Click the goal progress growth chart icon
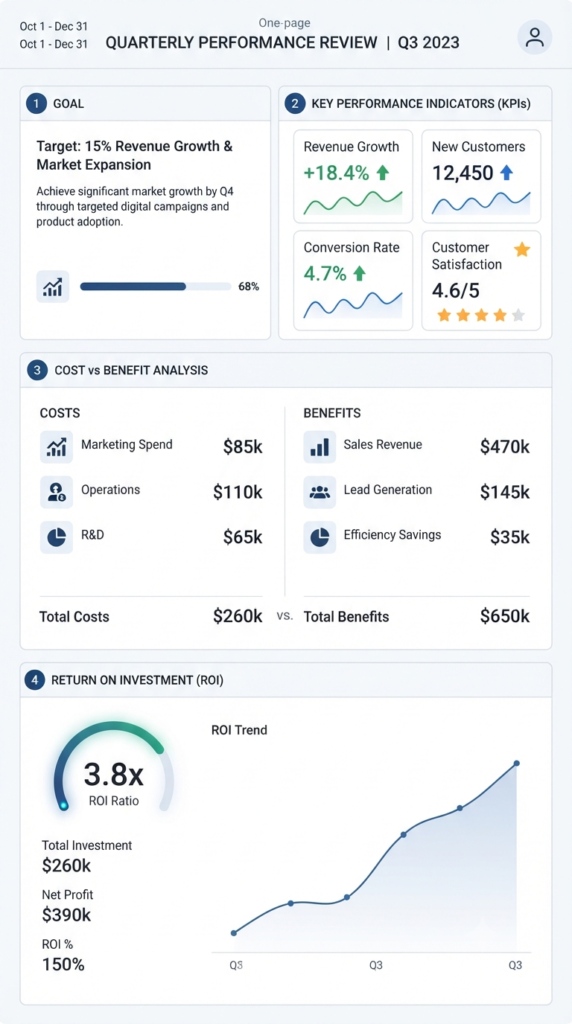The width and height of the screenshot is (572, 1024). [x=53, y=287]
